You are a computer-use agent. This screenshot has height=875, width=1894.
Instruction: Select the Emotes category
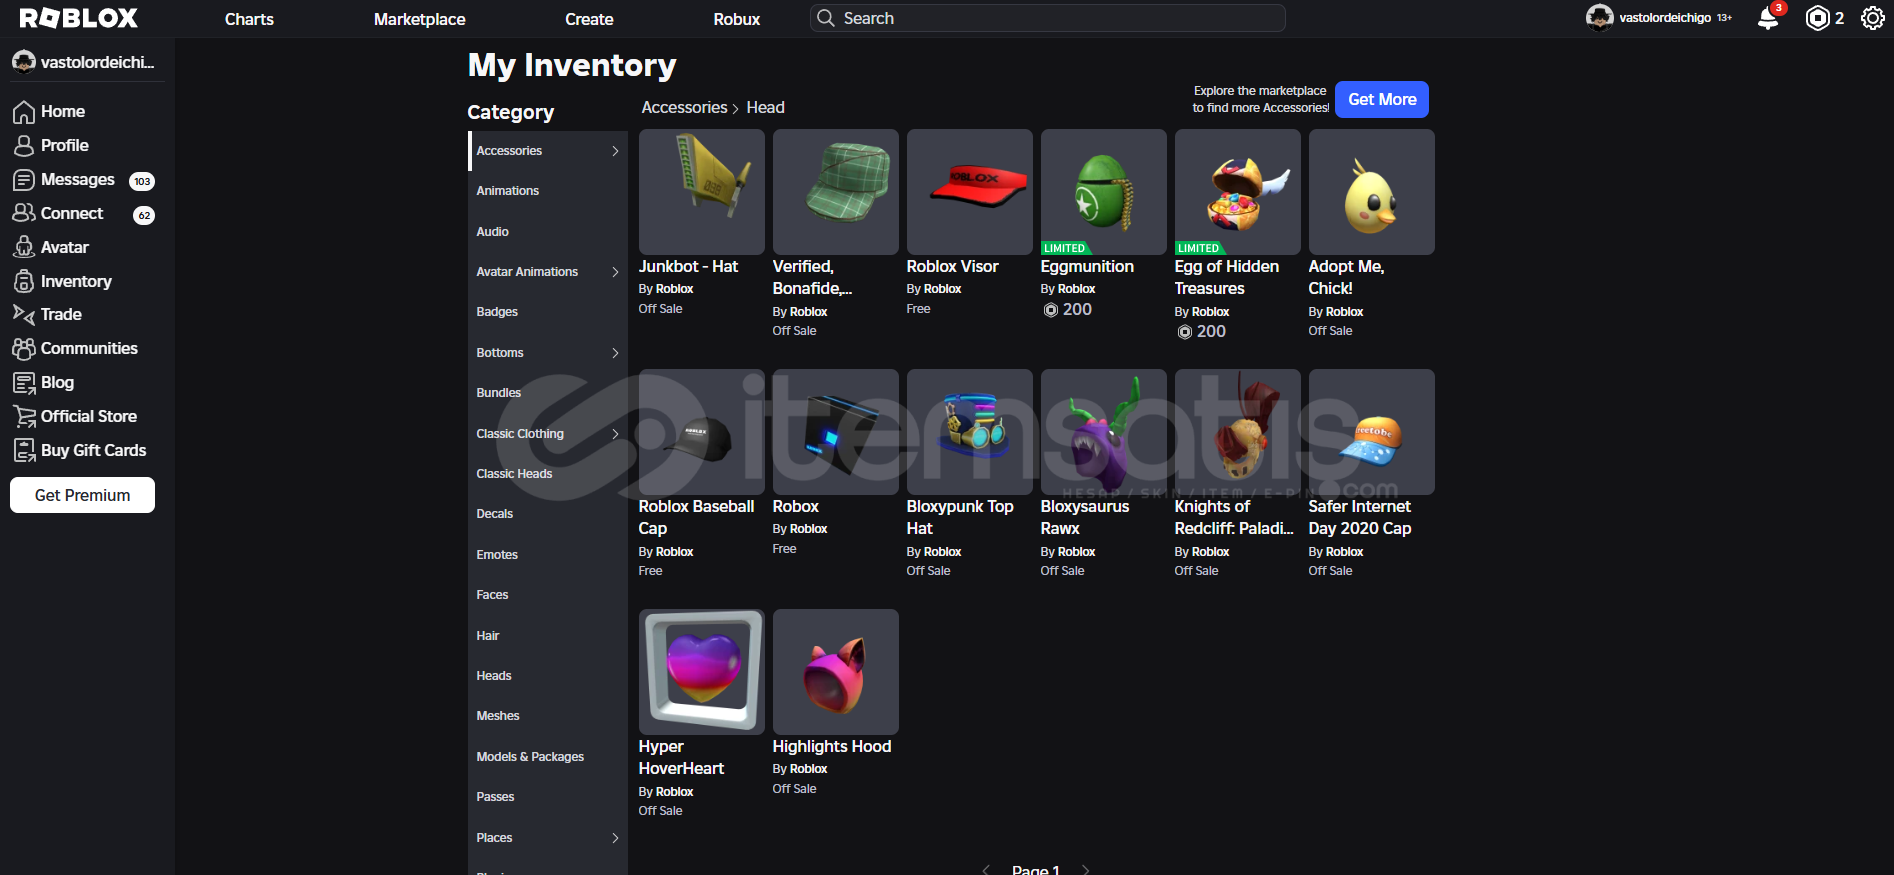point(548,555)
